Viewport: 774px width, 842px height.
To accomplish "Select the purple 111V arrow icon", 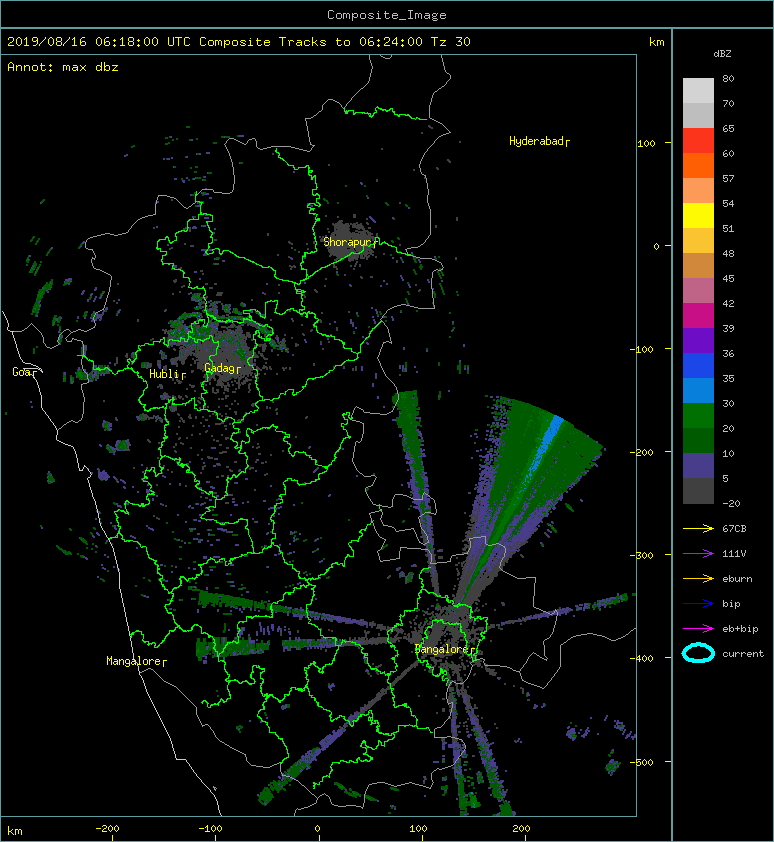I will (x=698, y=554).
